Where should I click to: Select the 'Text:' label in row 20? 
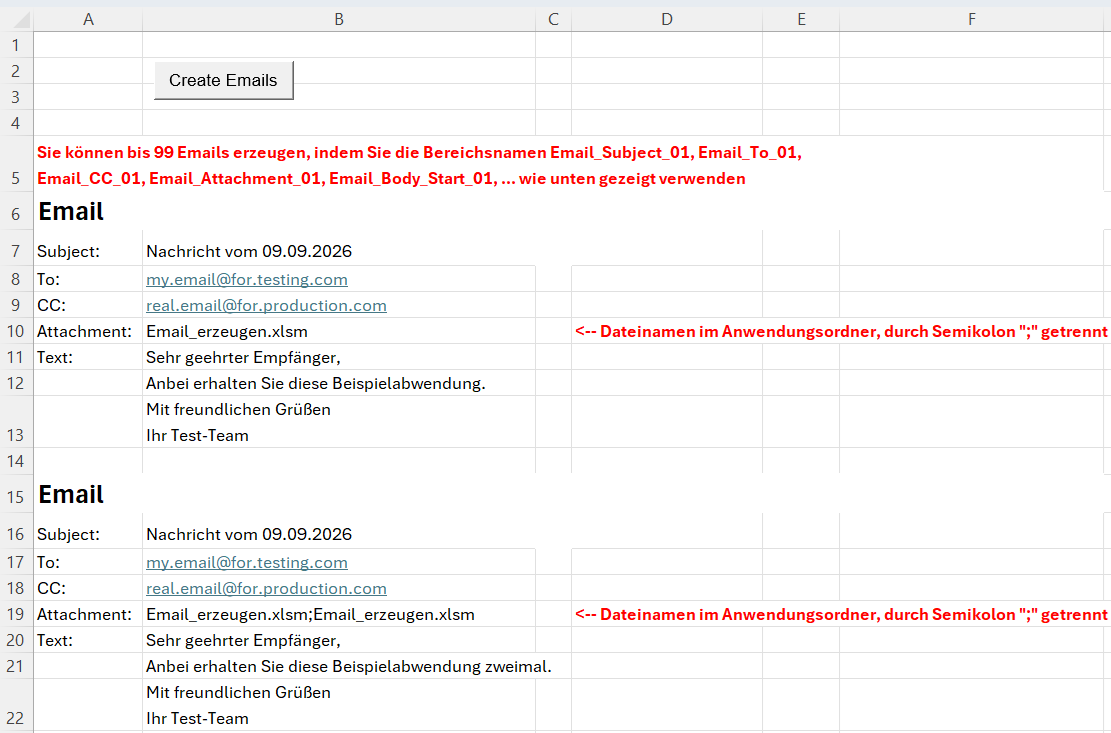pos(55,640)
